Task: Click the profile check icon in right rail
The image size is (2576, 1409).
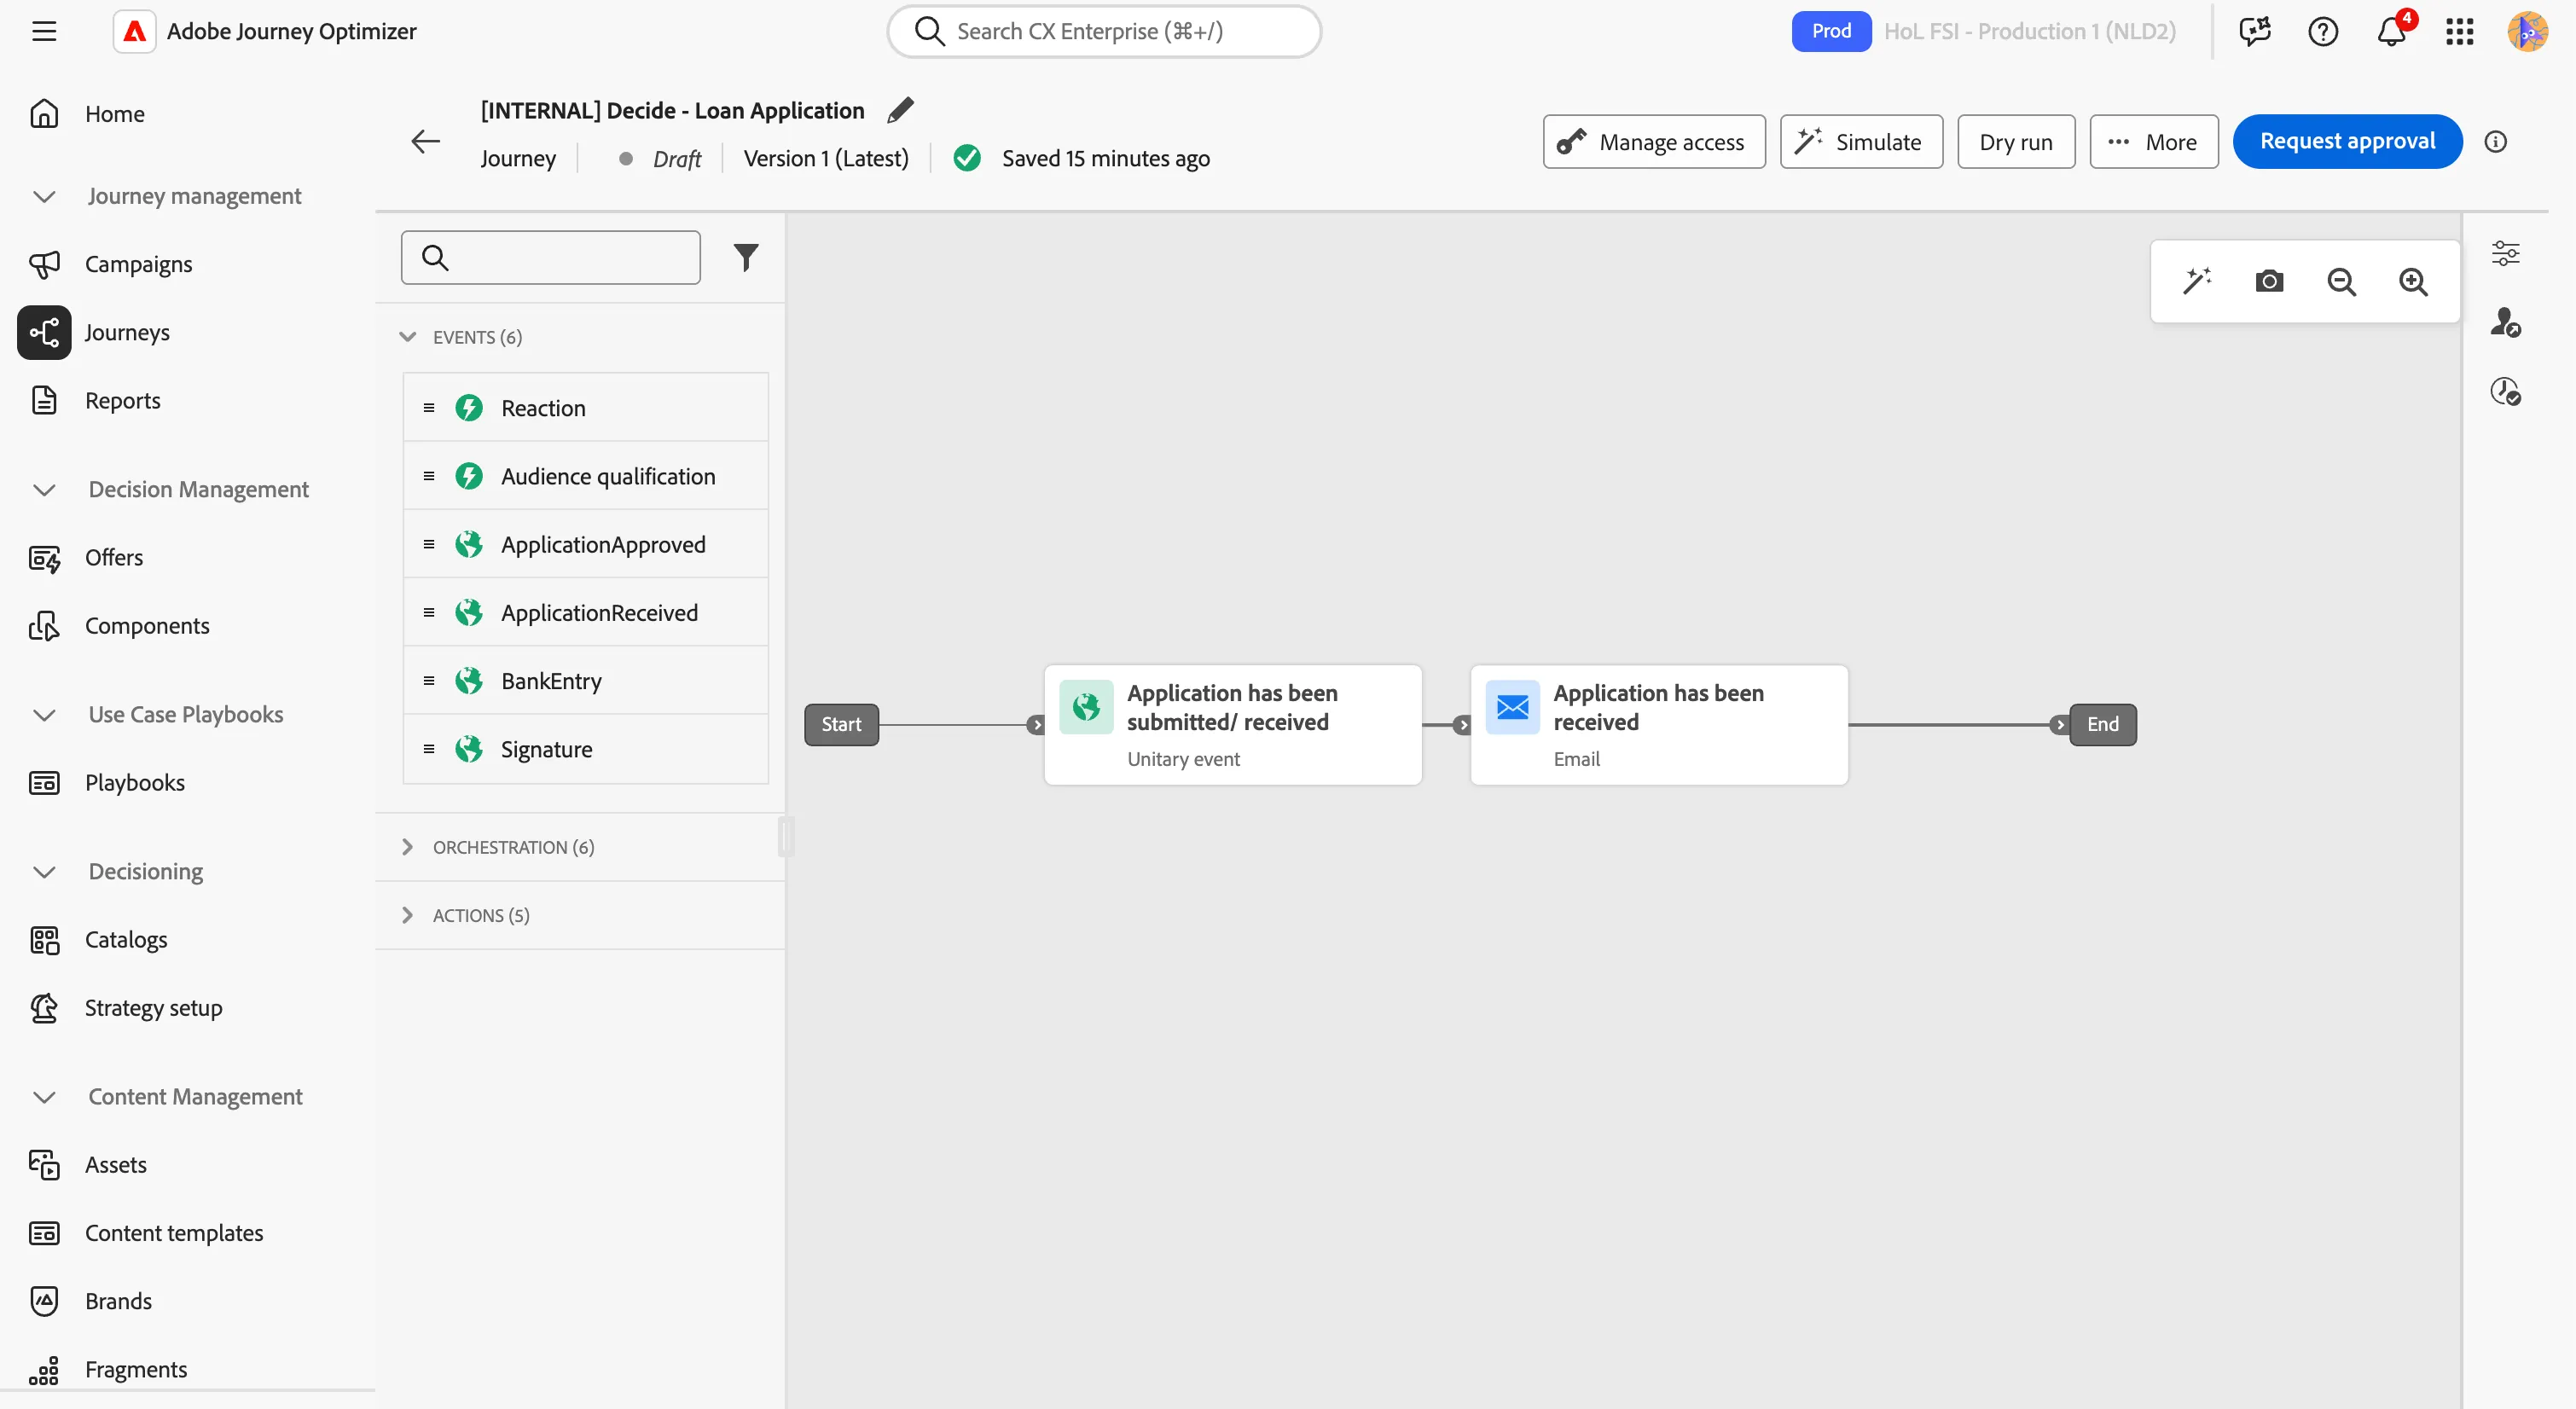Action: (2505, 322)
